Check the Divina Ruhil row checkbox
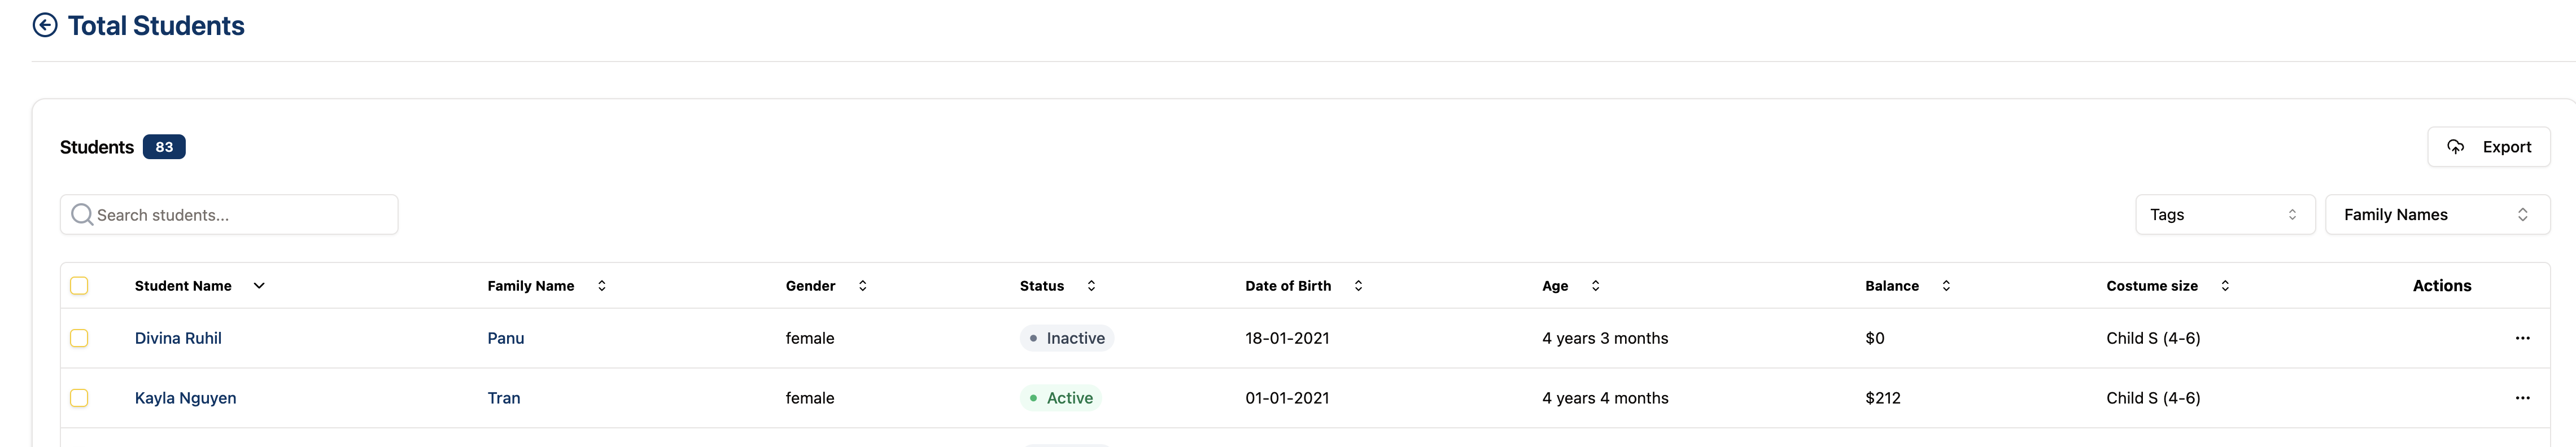2576x447 pixels. 79,338
